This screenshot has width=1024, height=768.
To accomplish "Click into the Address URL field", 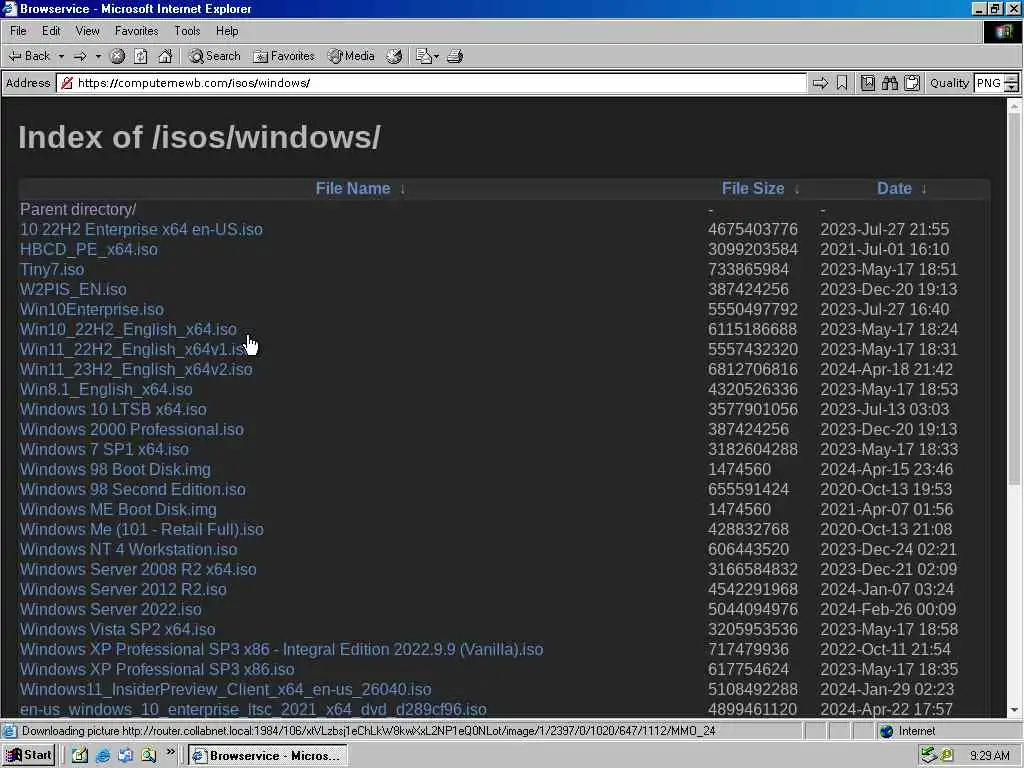I will pos(431,83).
